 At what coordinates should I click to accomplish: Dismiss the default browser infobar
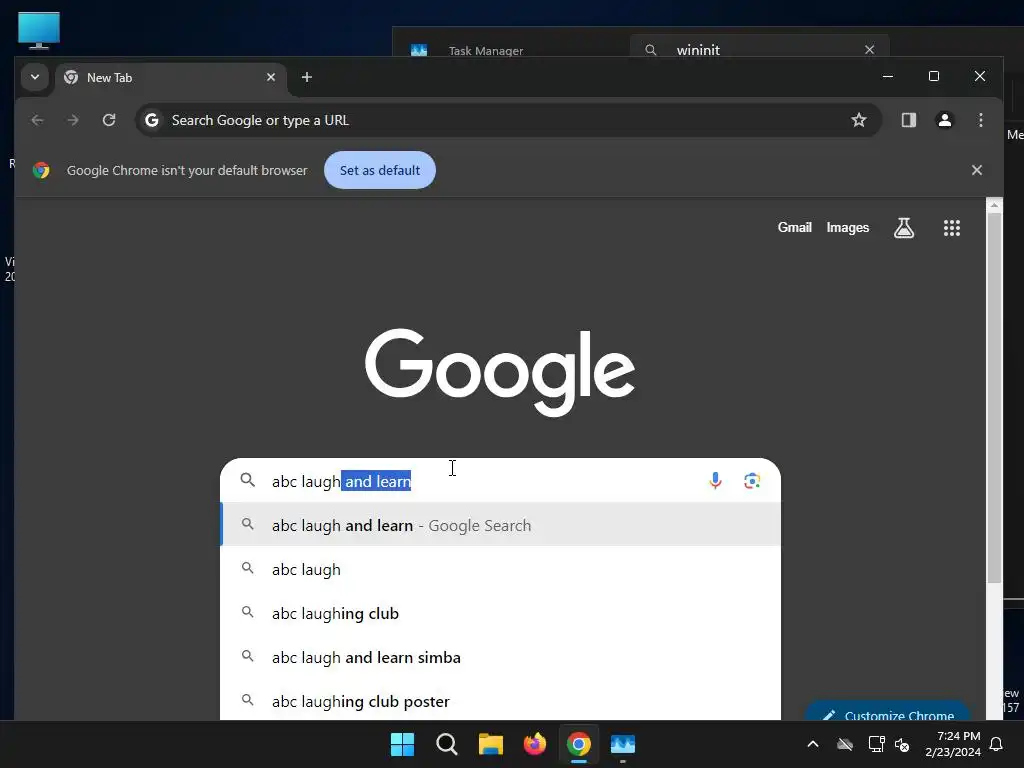pyautogui.click(x=977, y=170)
